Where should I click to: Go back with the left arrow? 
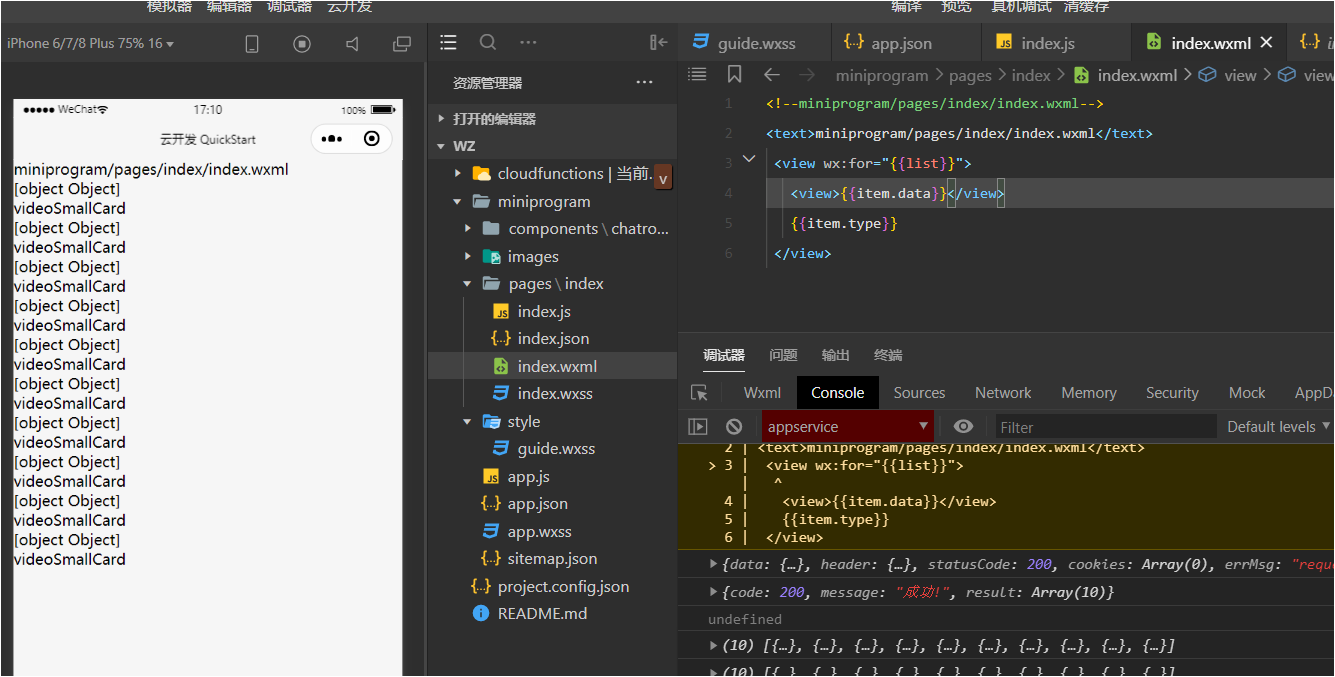click(x=771, y=74)
